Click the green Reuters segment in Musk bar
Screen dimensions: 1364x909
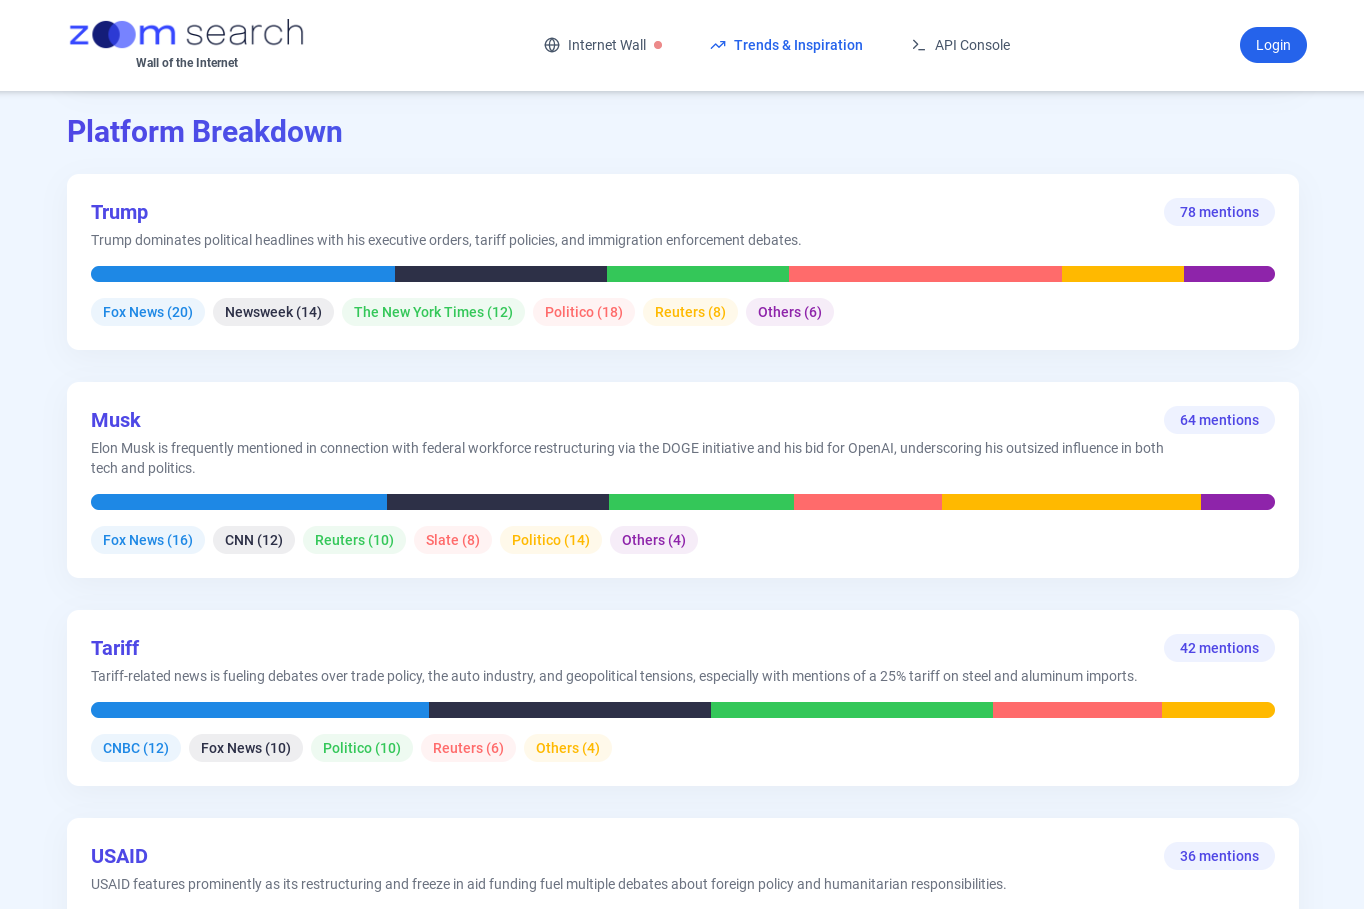pos(701,502)
